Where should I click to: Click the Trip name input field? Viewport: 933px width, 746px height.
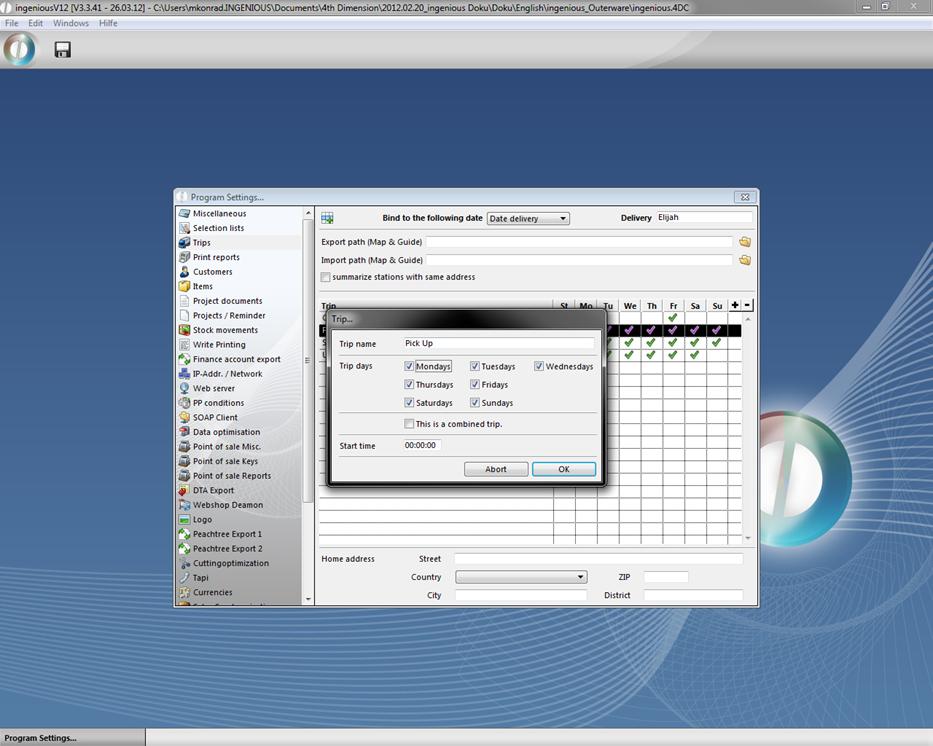click(x=498, y=344)
